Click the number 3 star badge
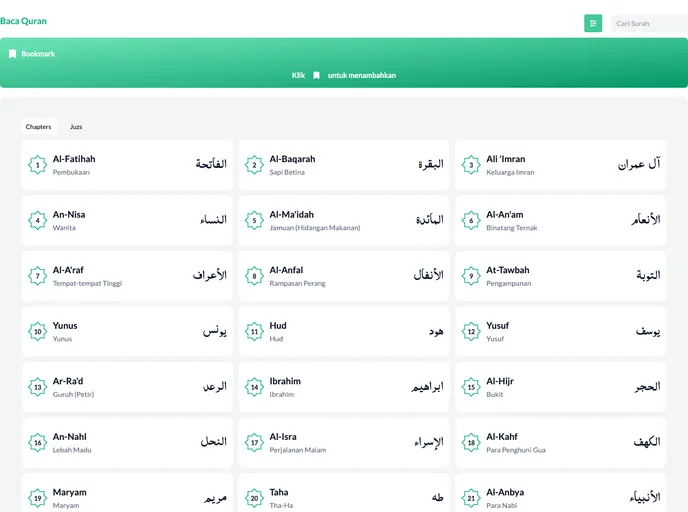This screenshot has width=688, height=512. pos(471,165)
